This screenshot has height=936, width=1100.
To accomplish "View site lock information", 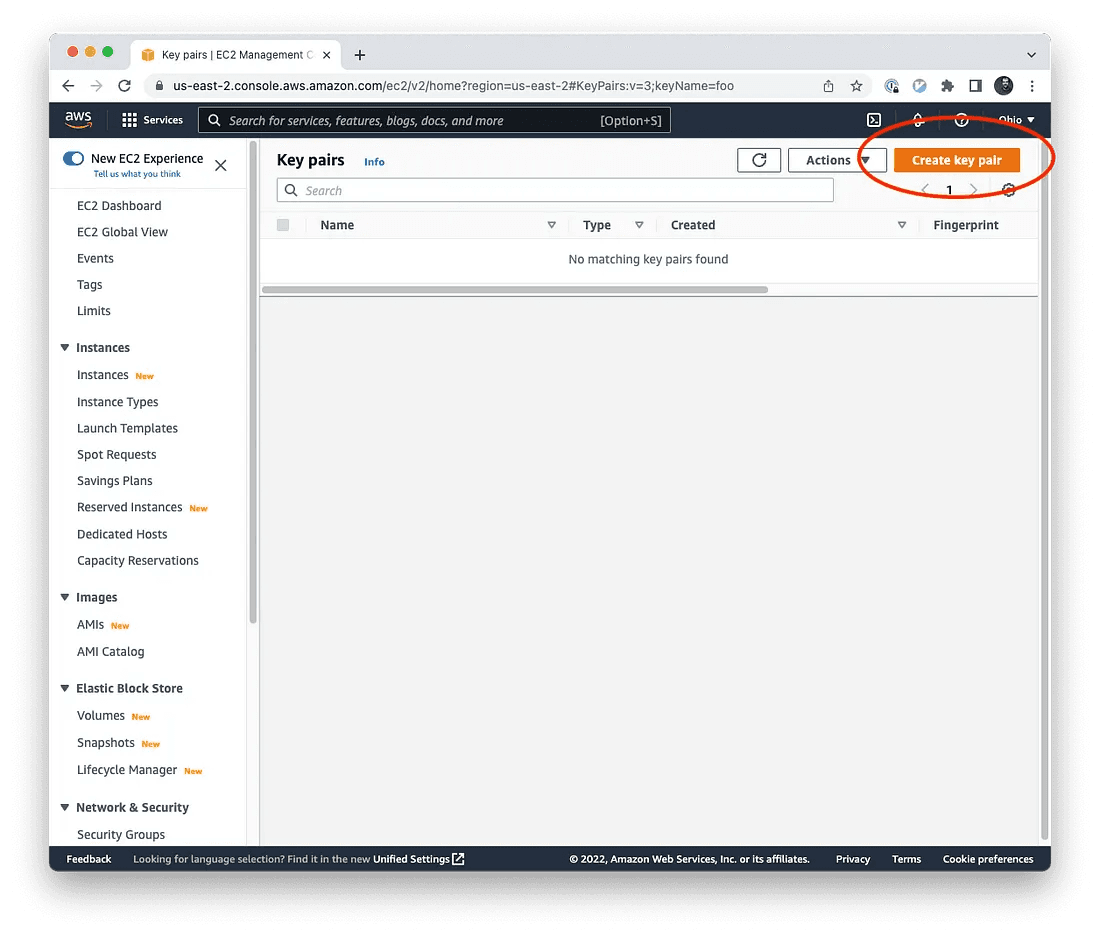I will tap(159, 86).
